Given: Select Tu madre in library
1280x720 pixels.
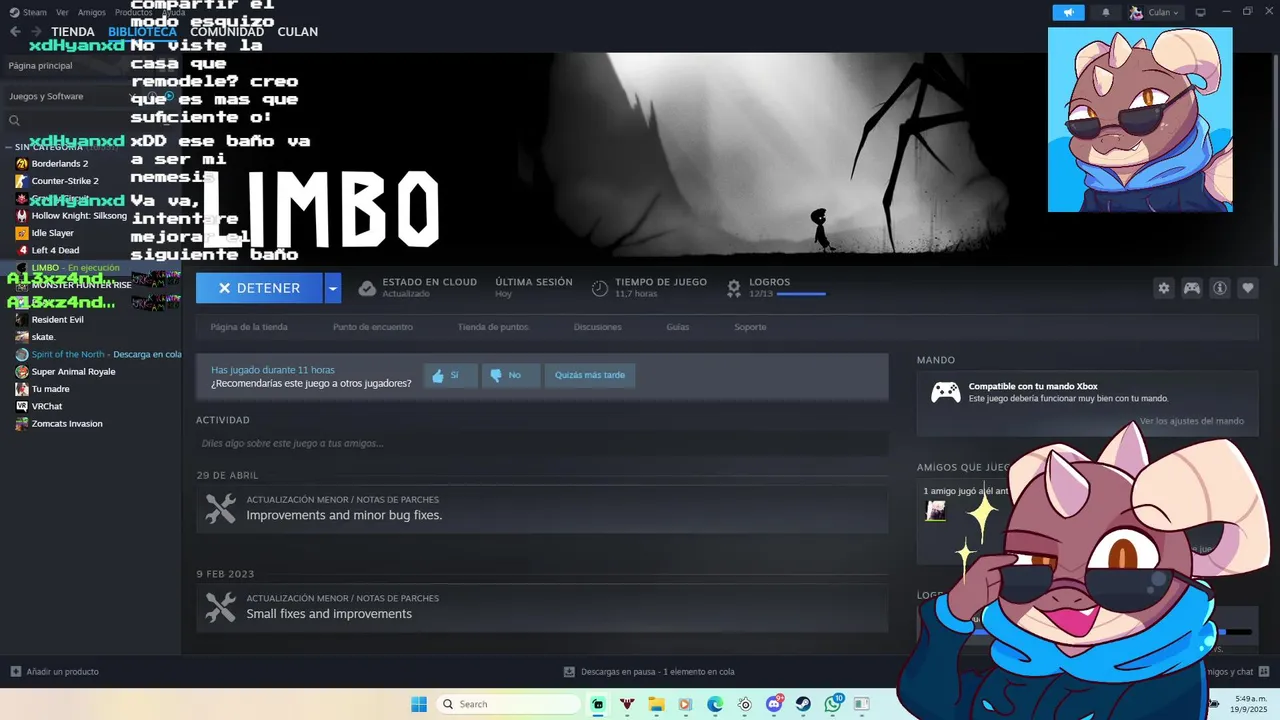Looking at the screenshot, I should 50,389.
